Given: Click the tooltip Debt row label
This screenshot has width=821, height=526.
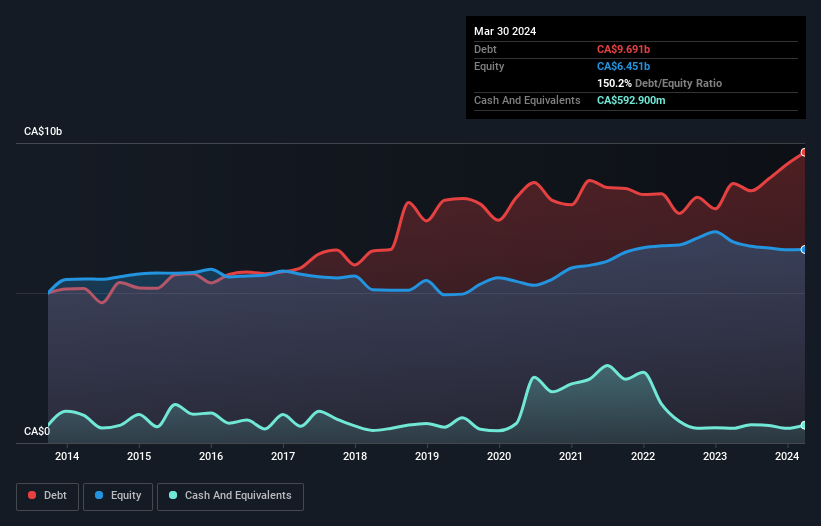Looking at the screenshot, I should 485,49.
